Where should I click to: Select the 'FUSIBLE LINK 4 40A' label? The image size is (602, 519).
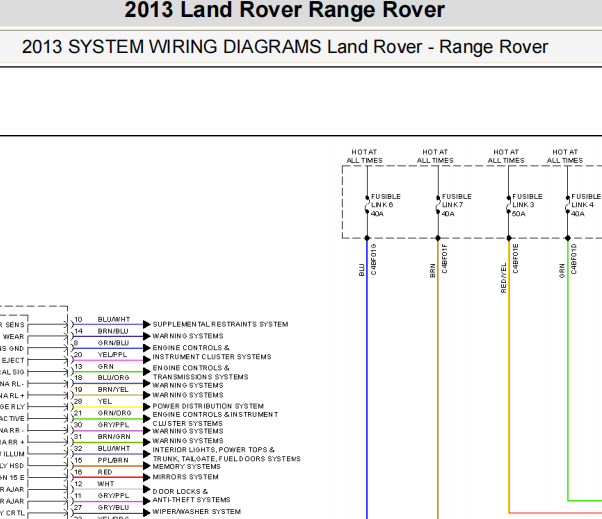pyautogui.click(x=586, y=205)
